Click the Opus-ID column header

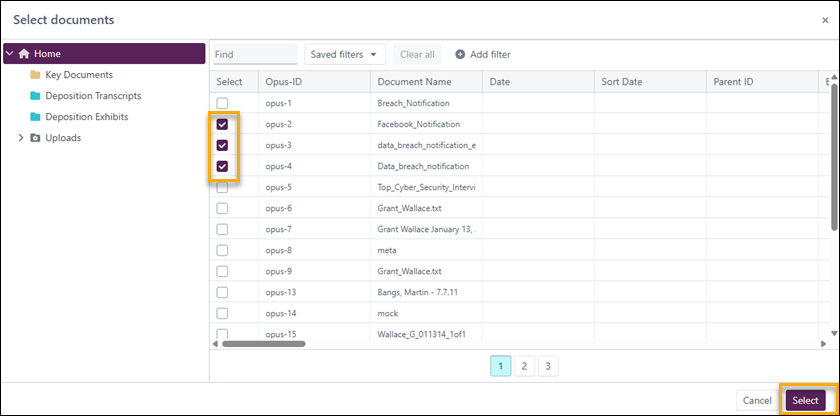[x=314, y=82]
